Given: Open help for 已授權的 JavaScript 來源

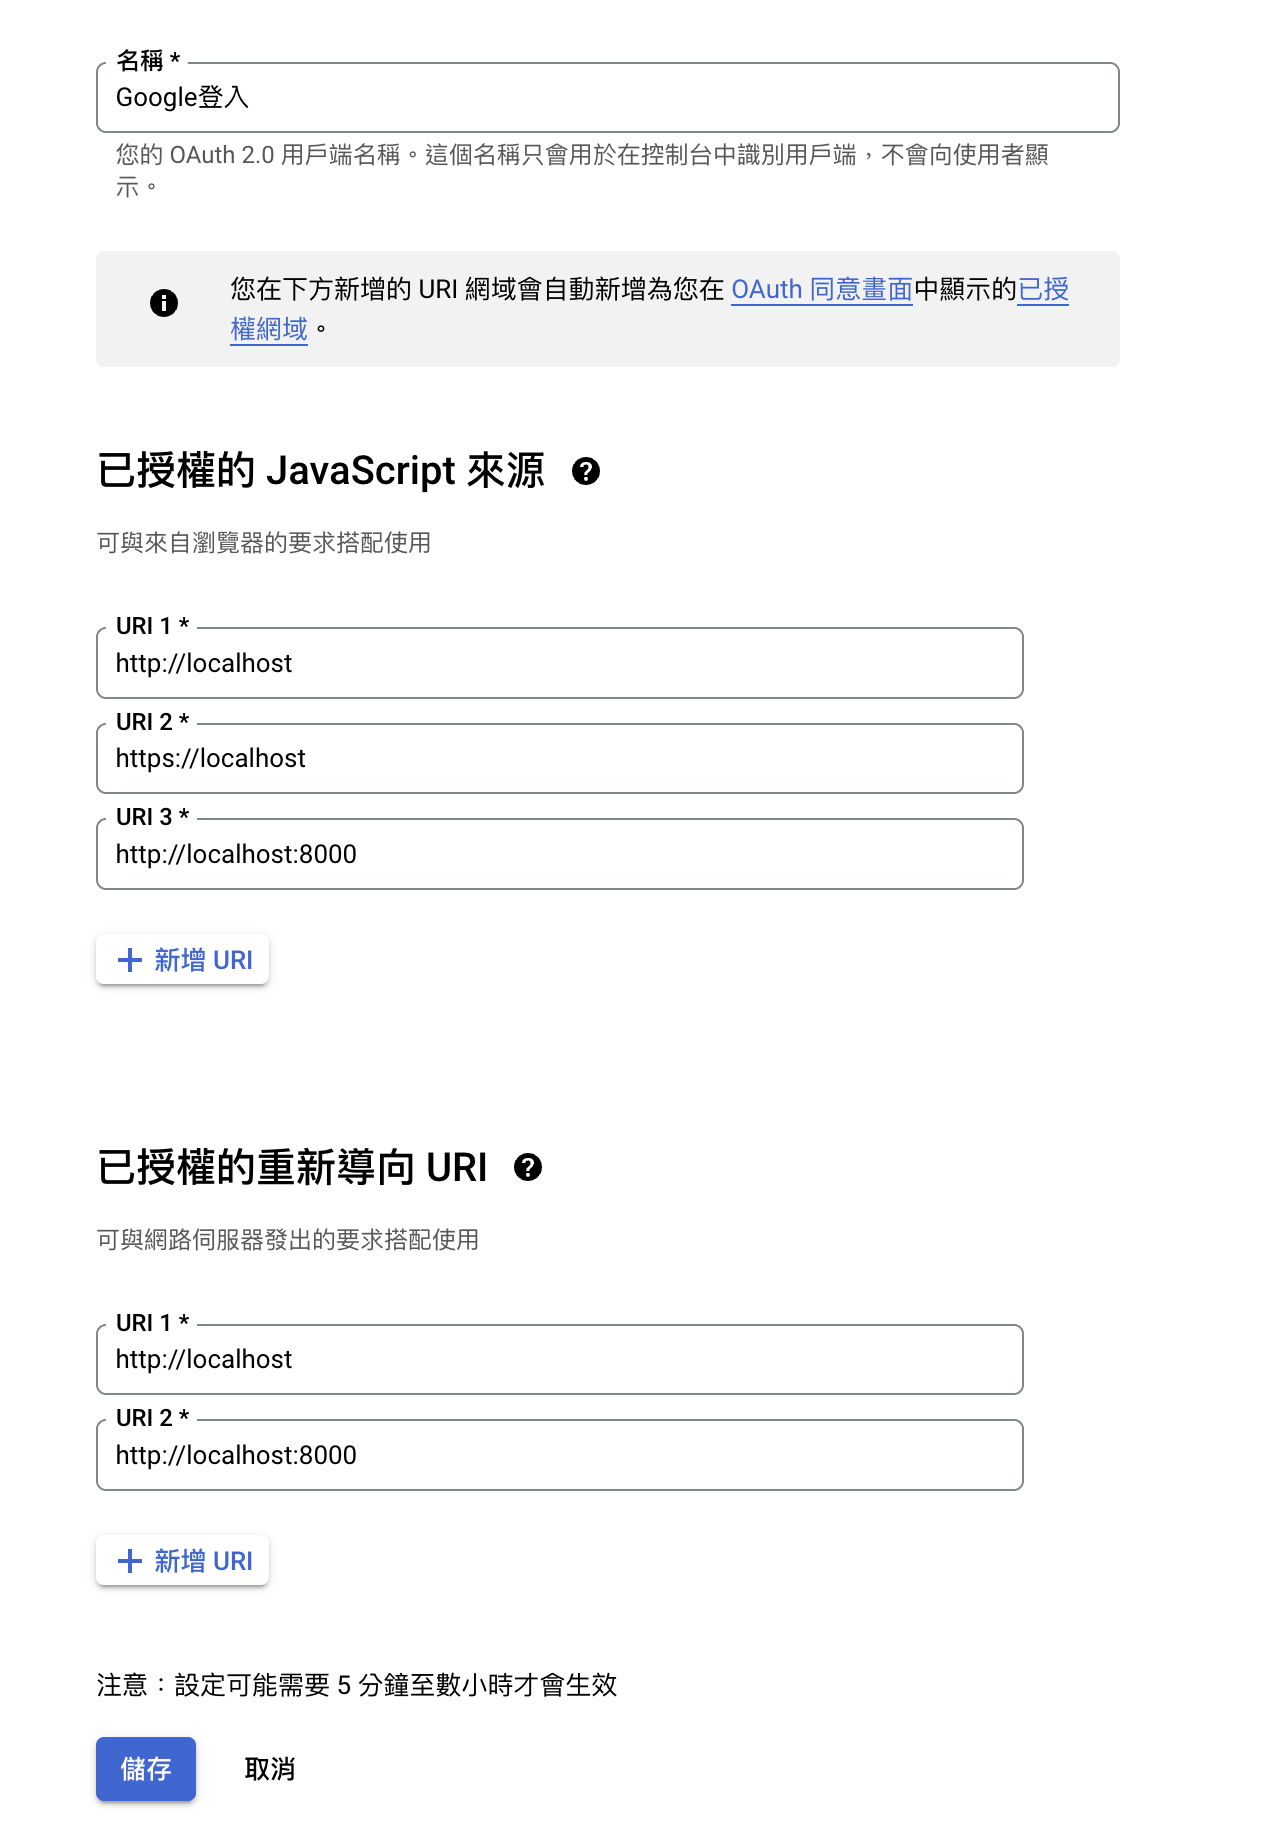Looking at the screenshot, I should tap(586, 471).
